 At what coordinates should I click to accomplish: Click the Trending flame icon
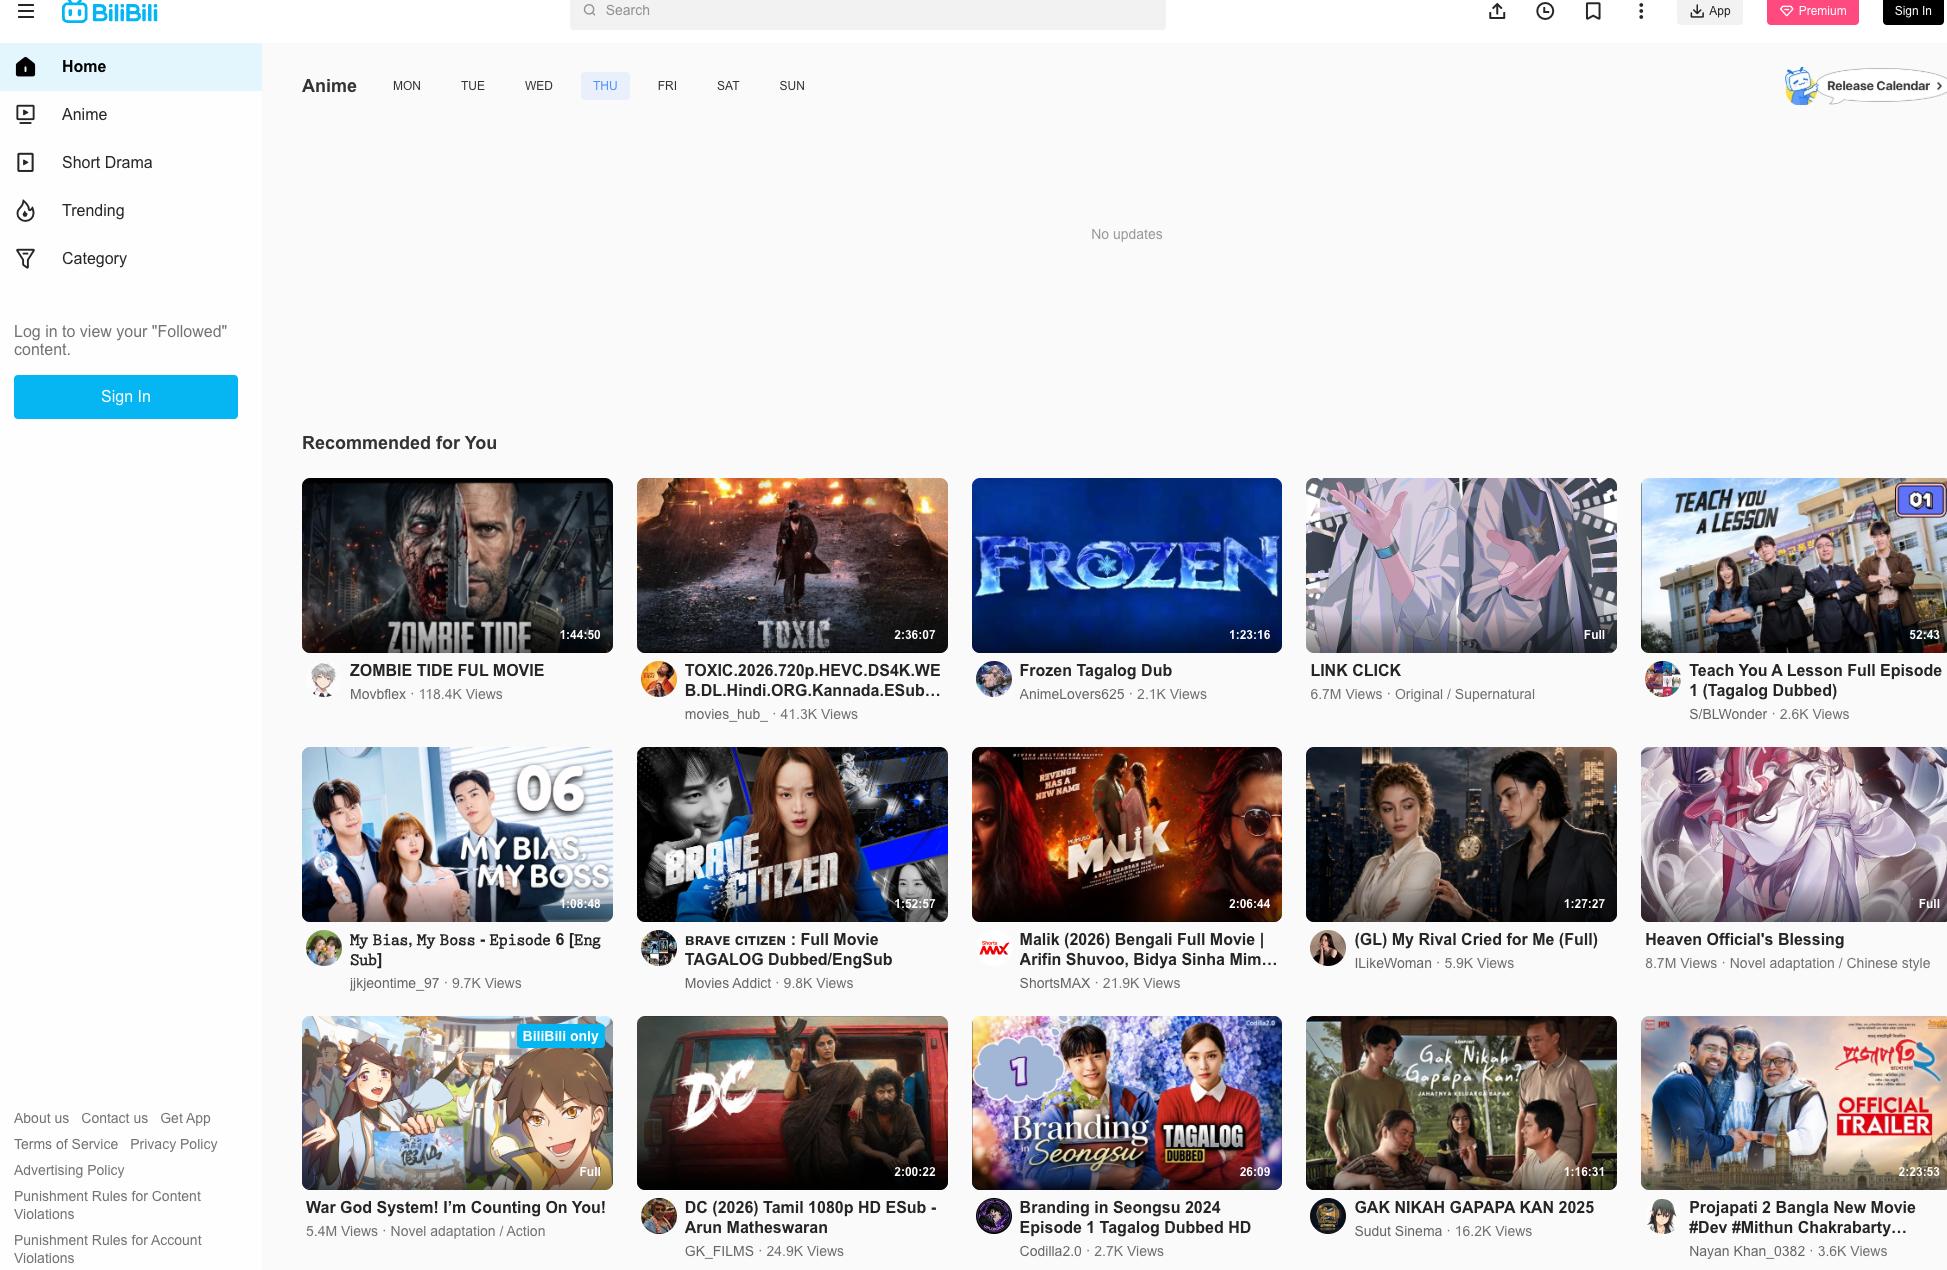pyautogui.click(x=26, y=211)
